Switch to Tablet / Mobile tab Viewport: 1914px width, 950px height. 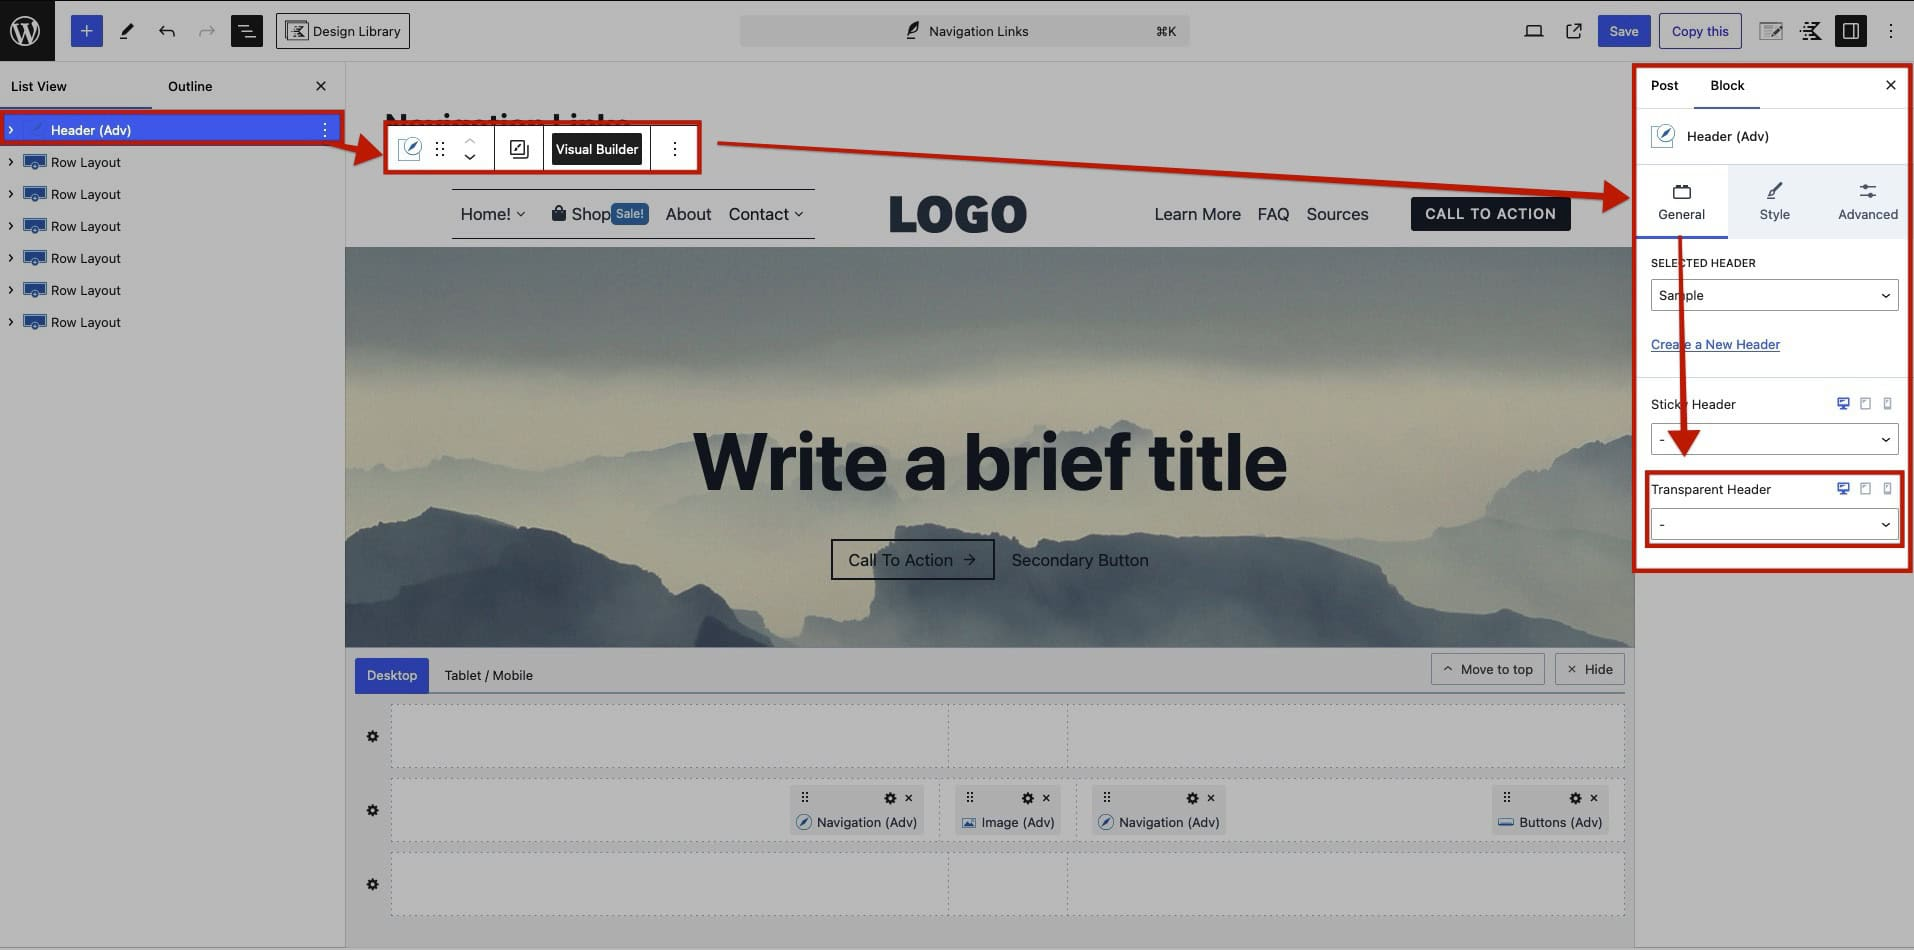click(488, 676)
